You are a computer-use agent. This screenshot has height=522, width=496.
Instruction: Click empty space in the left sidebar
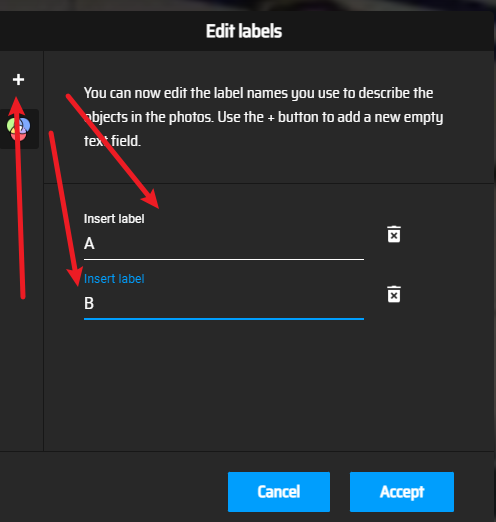pyautogui.click(x=22, y=367)
